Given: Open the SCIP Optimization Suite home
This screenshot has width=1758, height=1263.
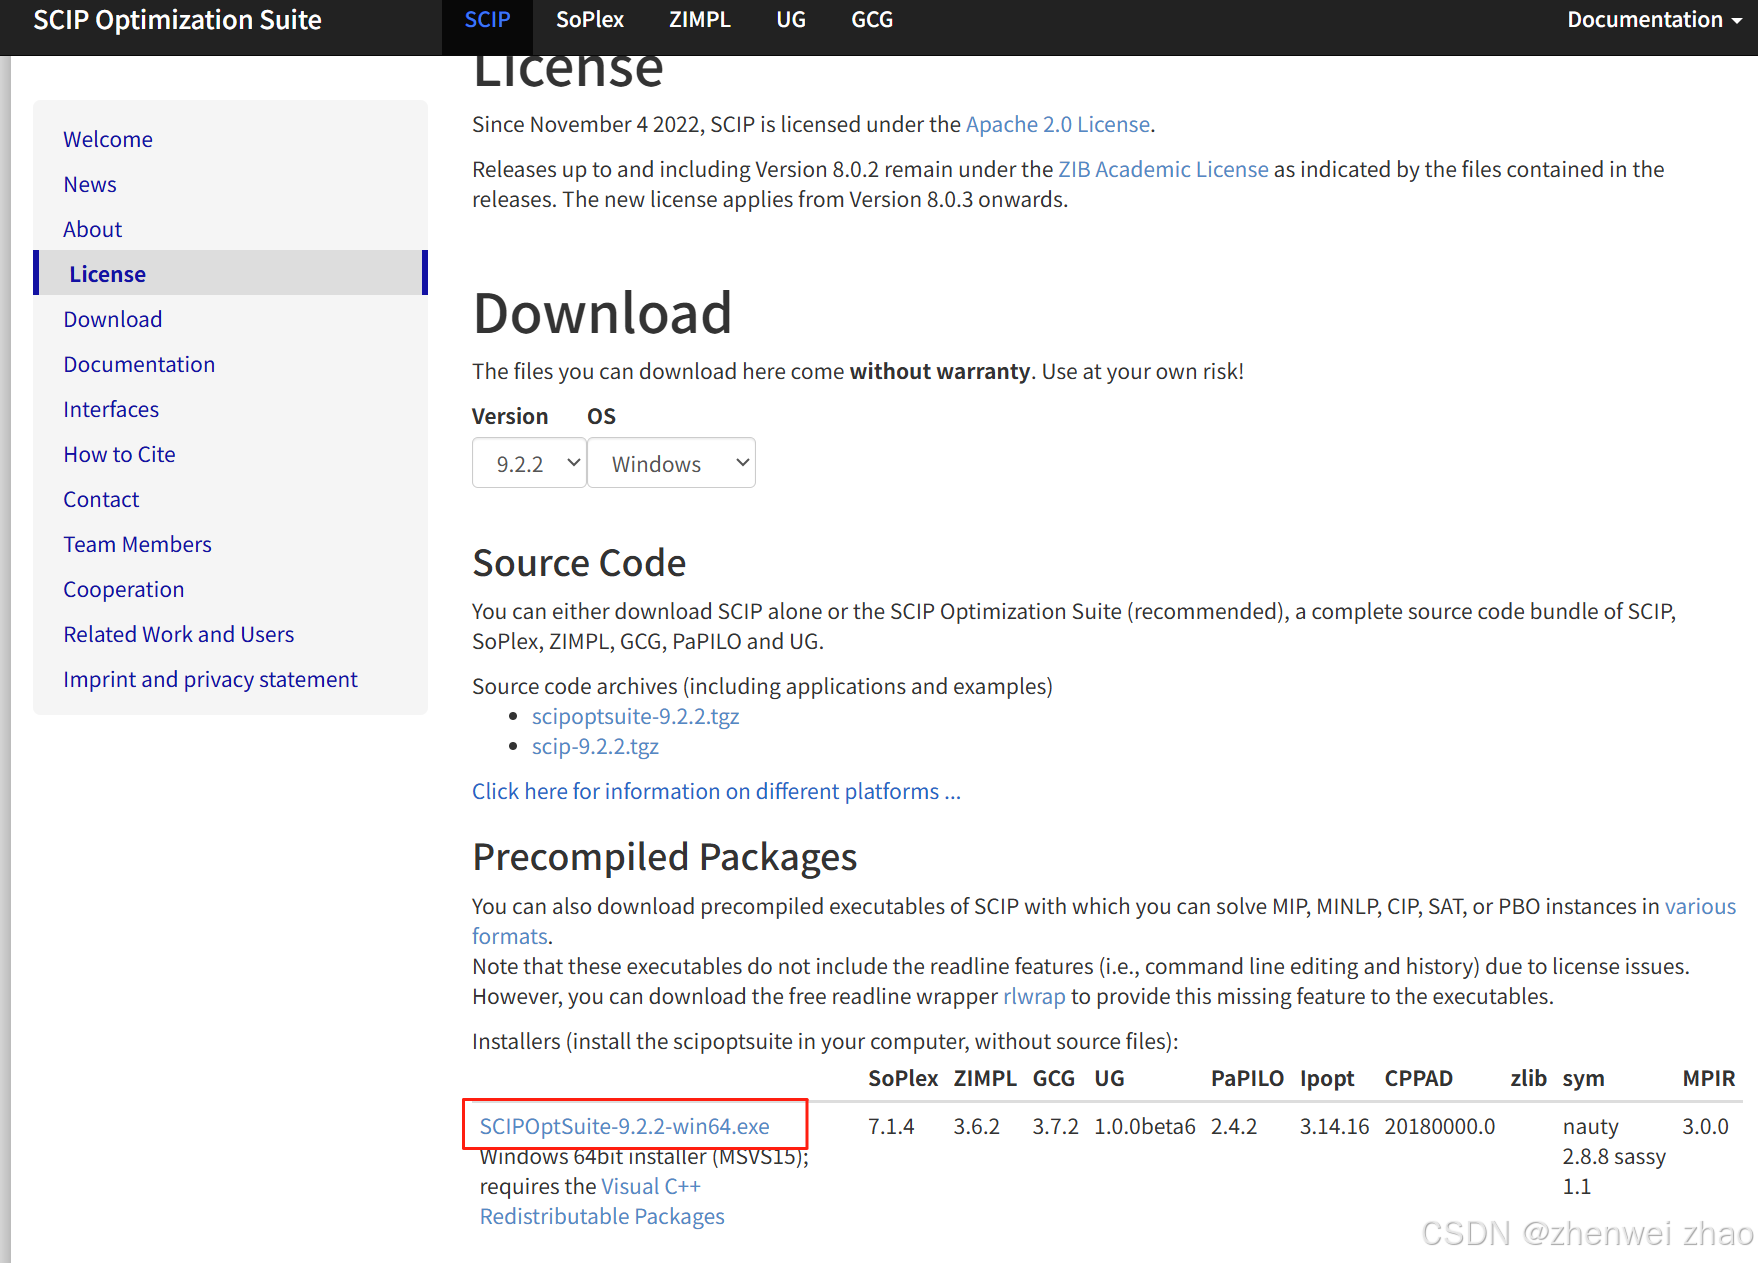Looking at the screenshot, I should (x=177, y=19).
